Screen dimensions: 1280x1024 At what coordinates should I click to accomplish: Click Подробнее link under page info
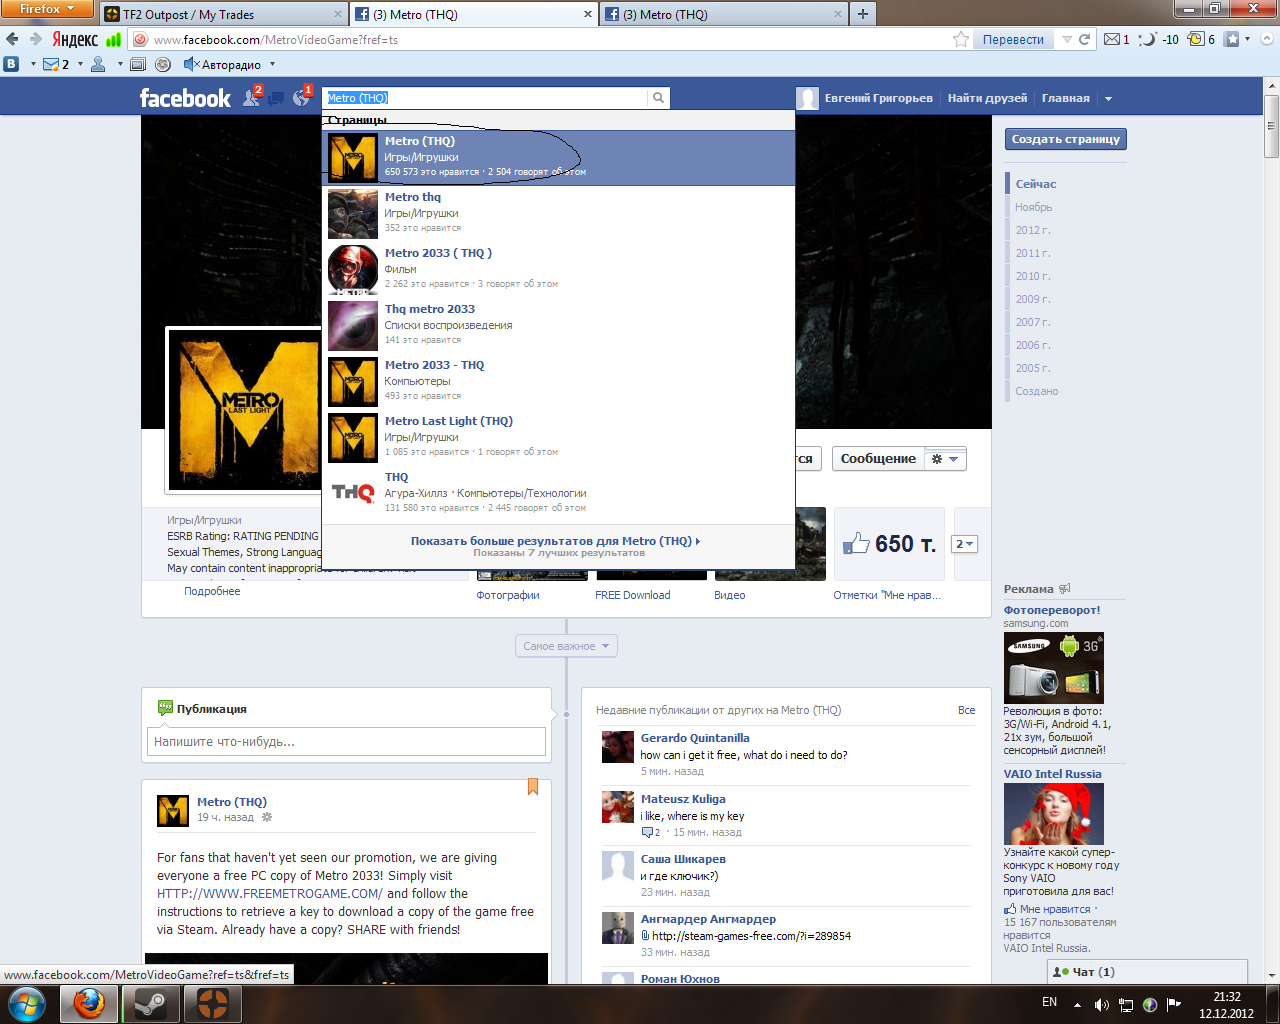click(212, 591)
